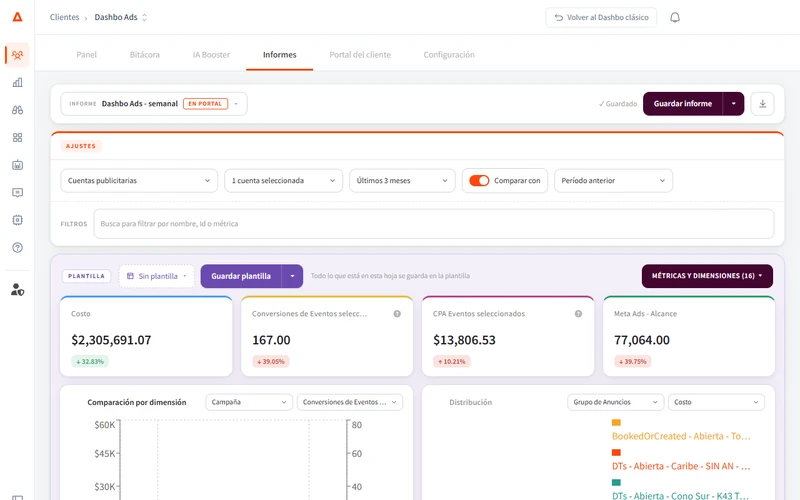Viewport: 800px width, 500px height.
Task: Click the Comparación por dimensión title
Action: (x=137, y=402)
